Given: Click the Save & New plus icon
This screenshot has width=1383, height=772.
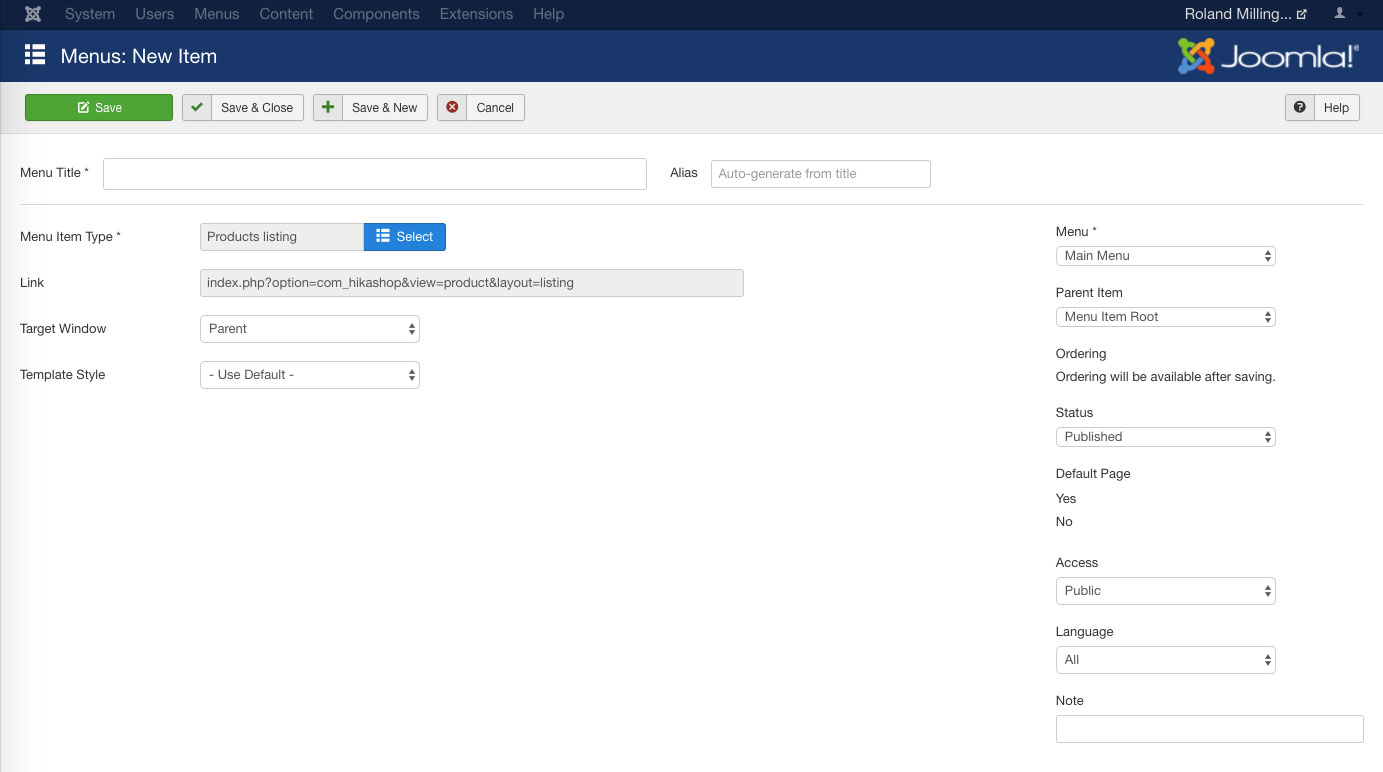Looking at the screenshot, I should point(328,108).
